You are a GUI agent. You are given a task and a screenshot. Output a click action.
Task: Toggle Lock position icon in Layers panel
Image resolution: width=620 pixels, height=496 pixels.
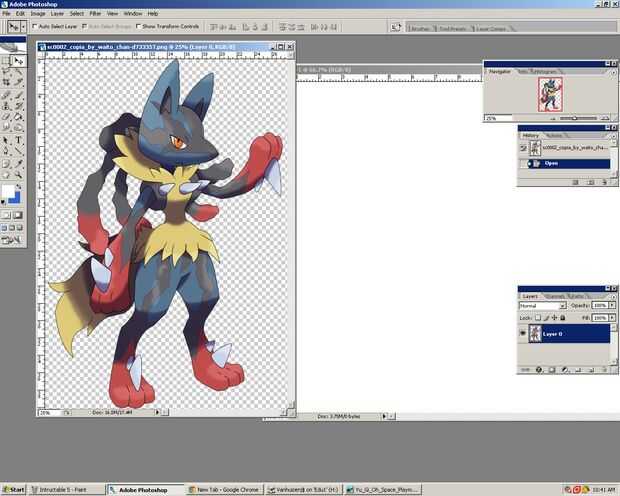tap(554, 318)
